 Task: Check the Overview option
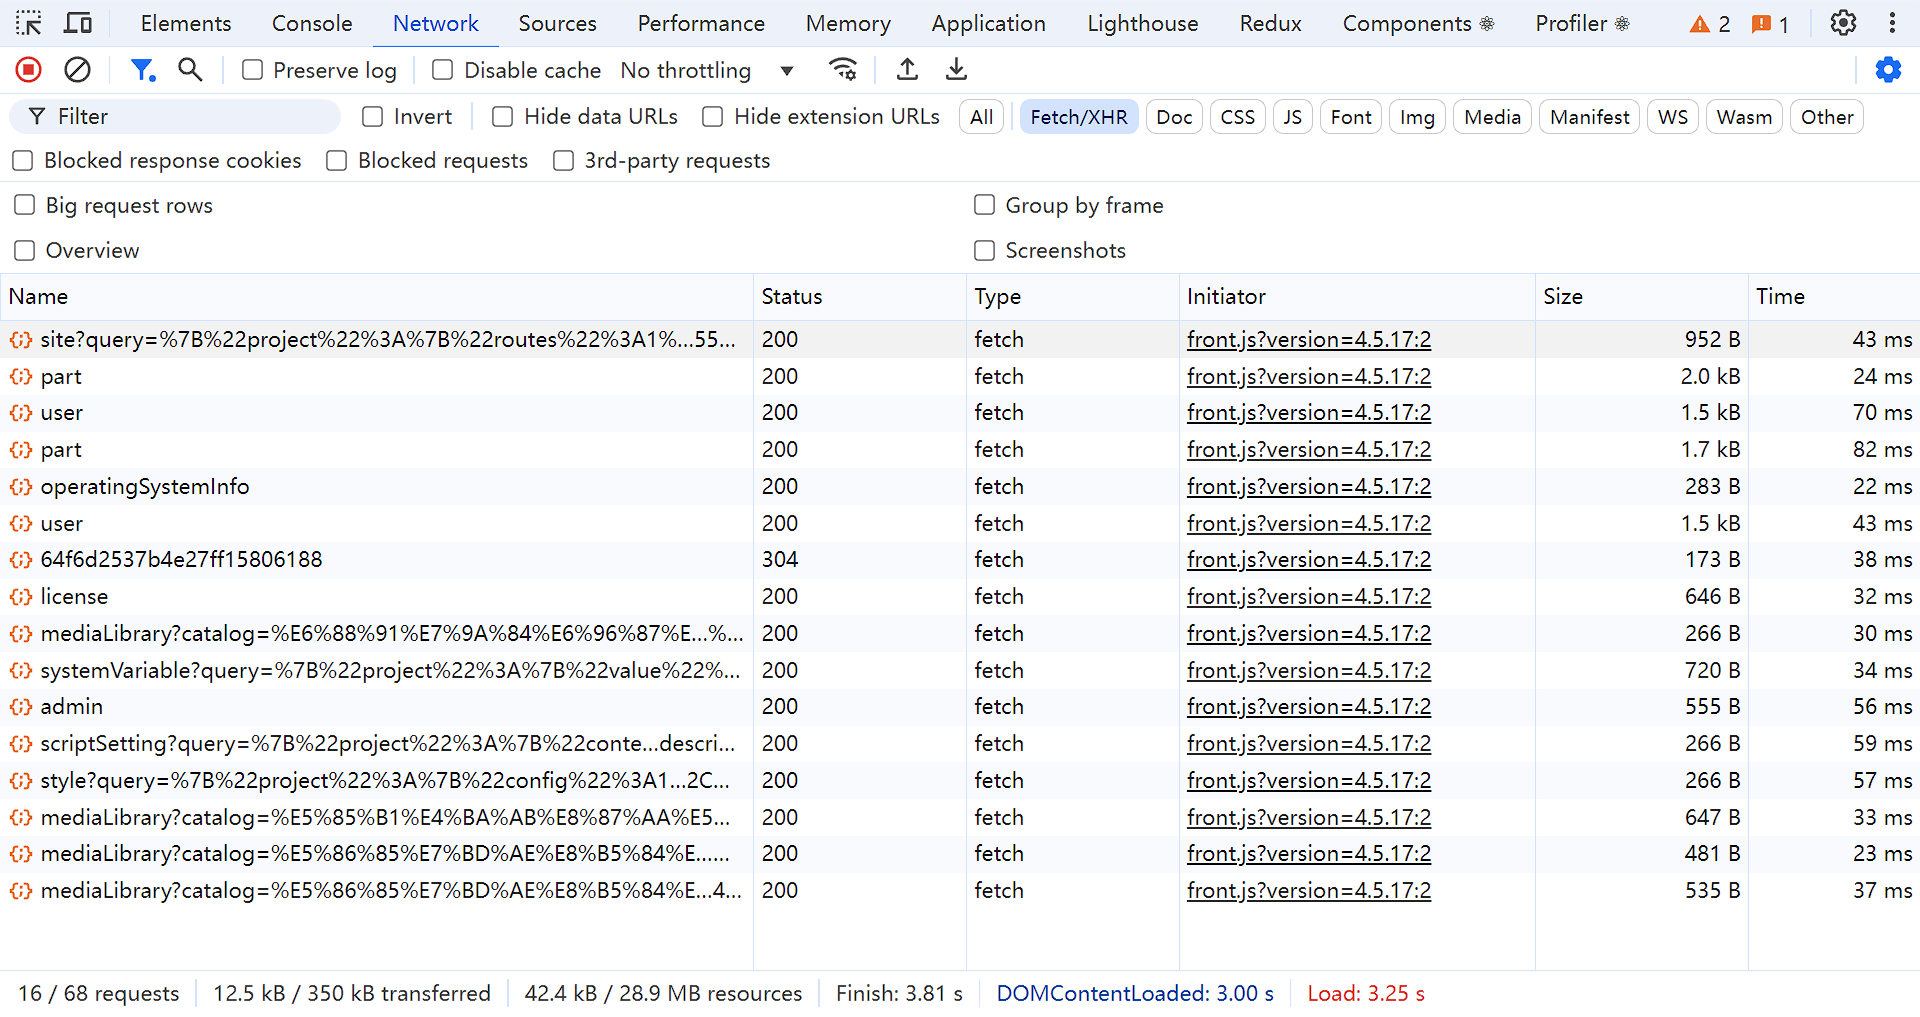pos(25,250)
